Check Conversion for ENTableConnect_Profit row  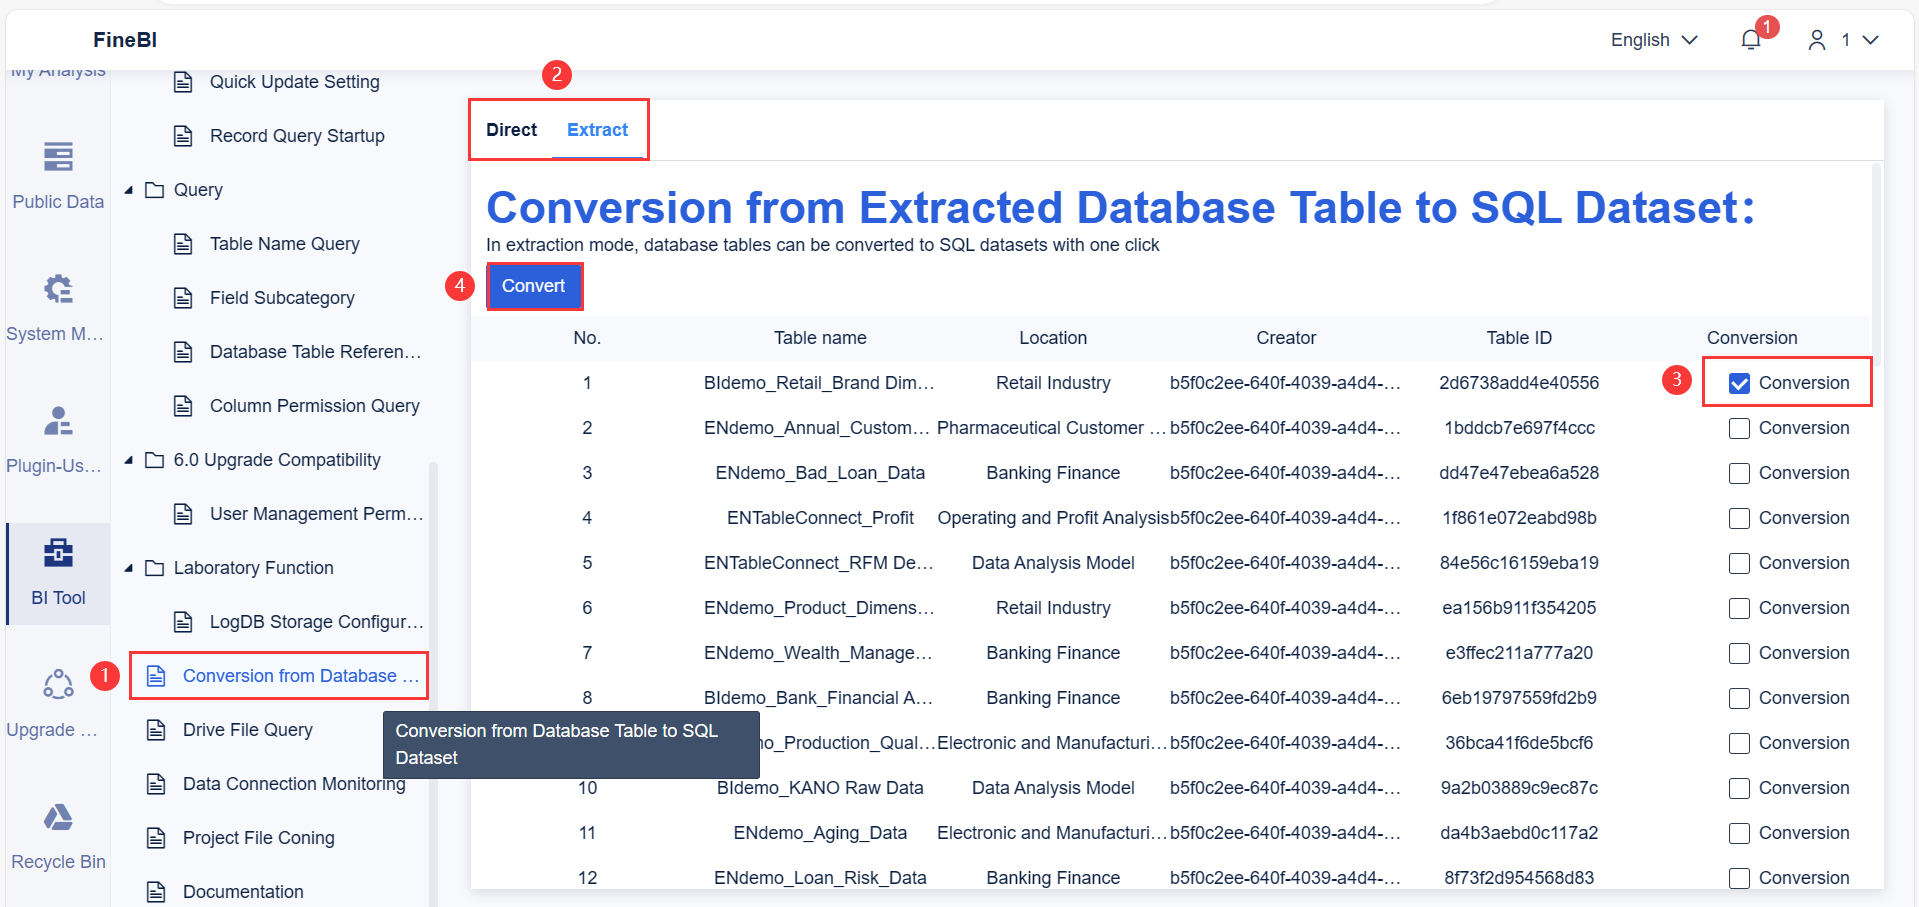pyautogui.click(x=1739, y=518)
